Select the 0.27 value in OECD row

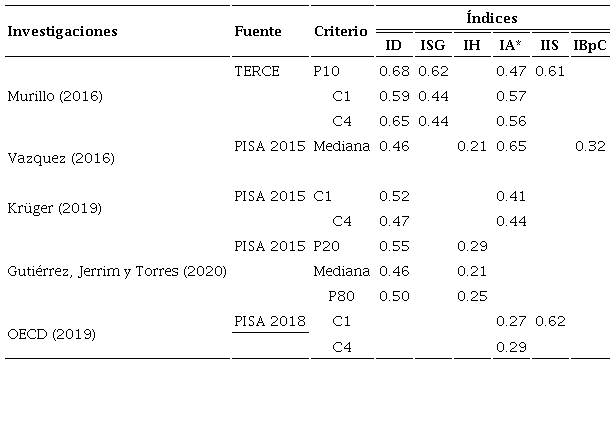510,321
